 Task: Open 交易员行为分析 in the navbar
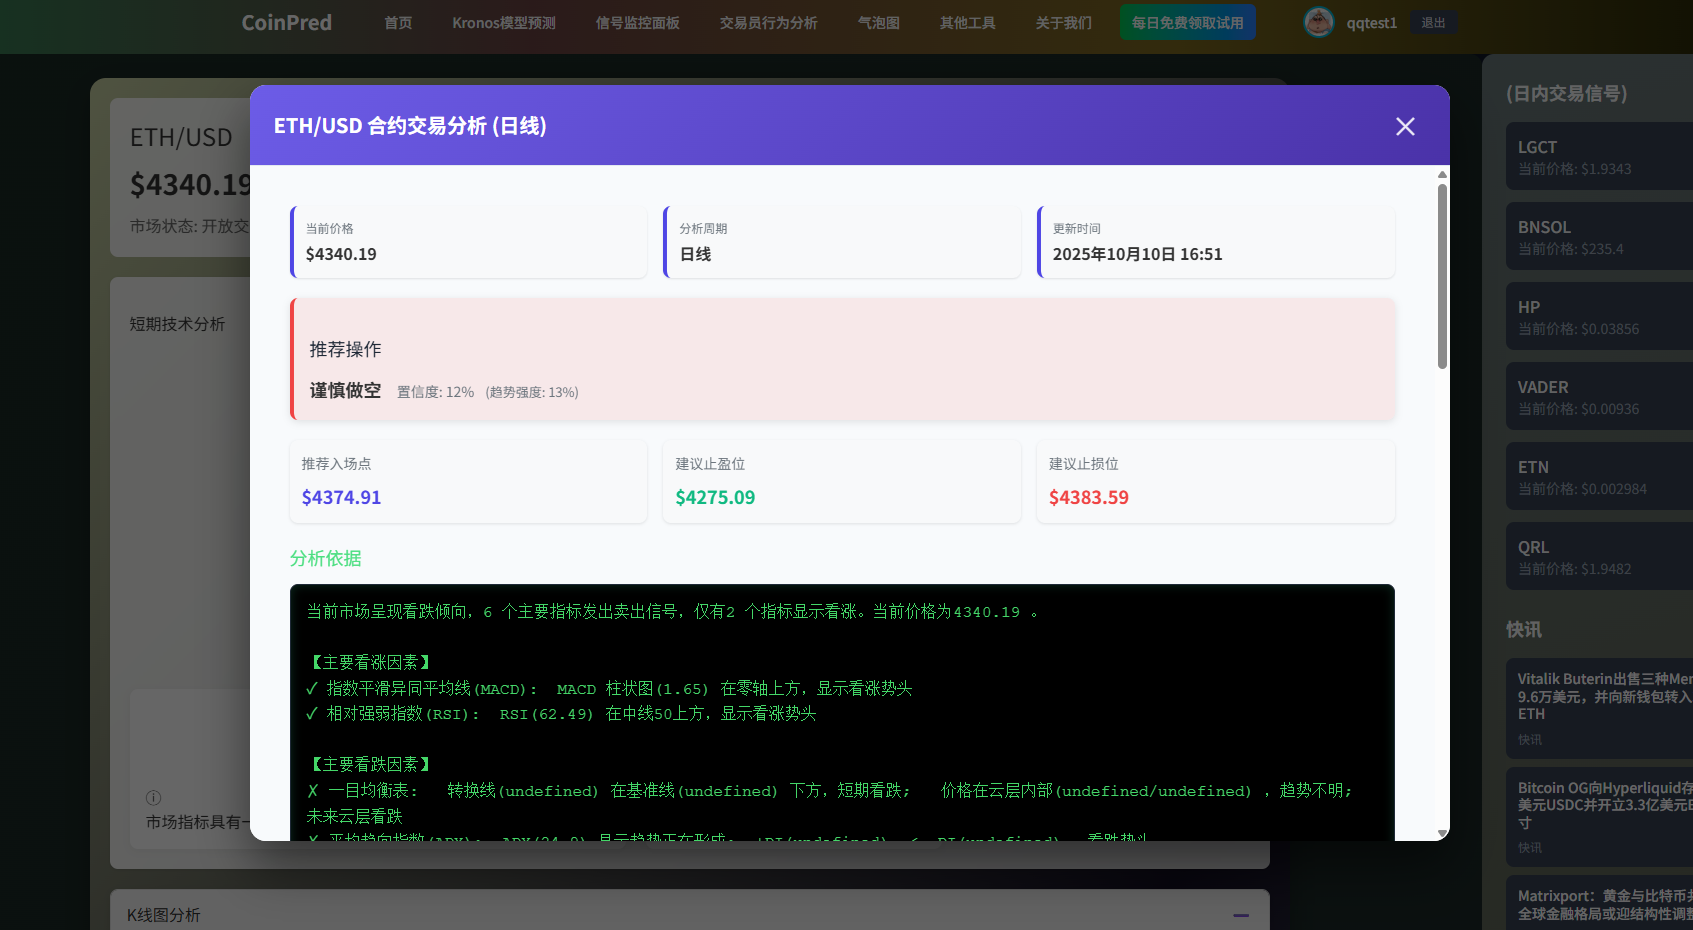(x=768, y=23)
